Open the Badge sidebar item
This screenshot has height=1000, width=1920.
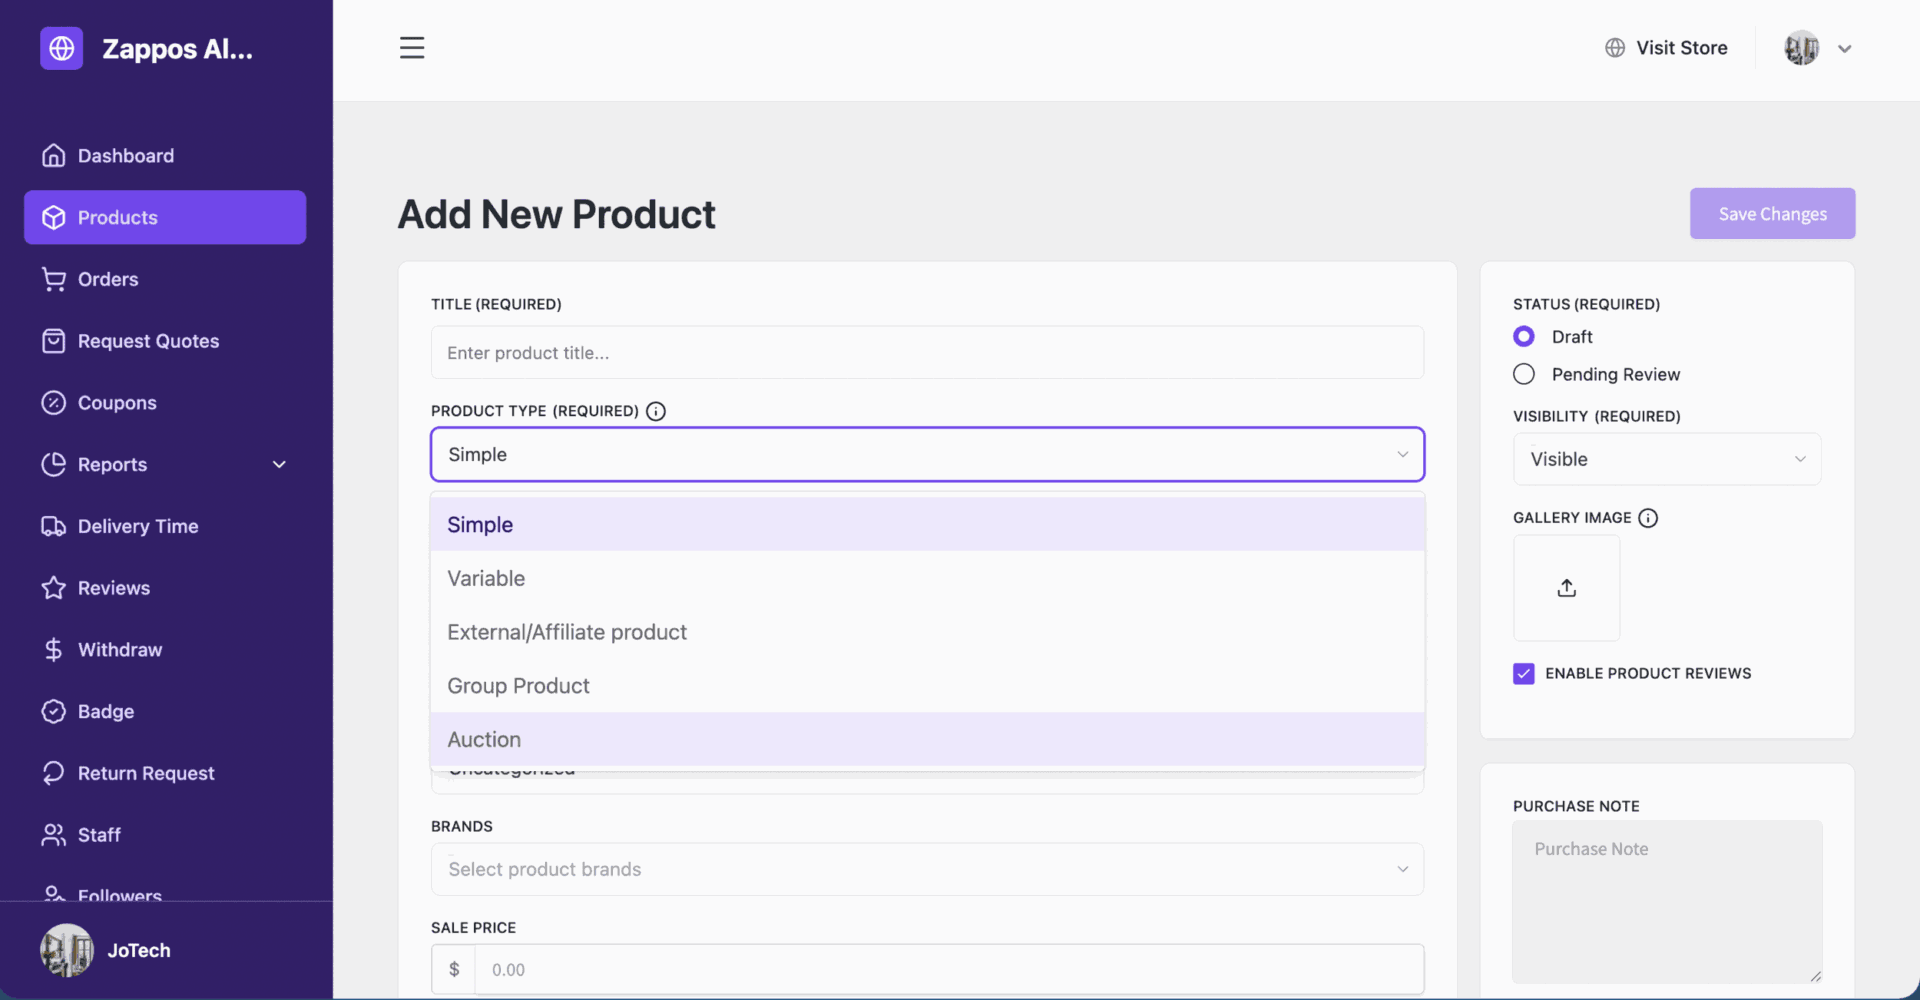[x=165, y=712]
